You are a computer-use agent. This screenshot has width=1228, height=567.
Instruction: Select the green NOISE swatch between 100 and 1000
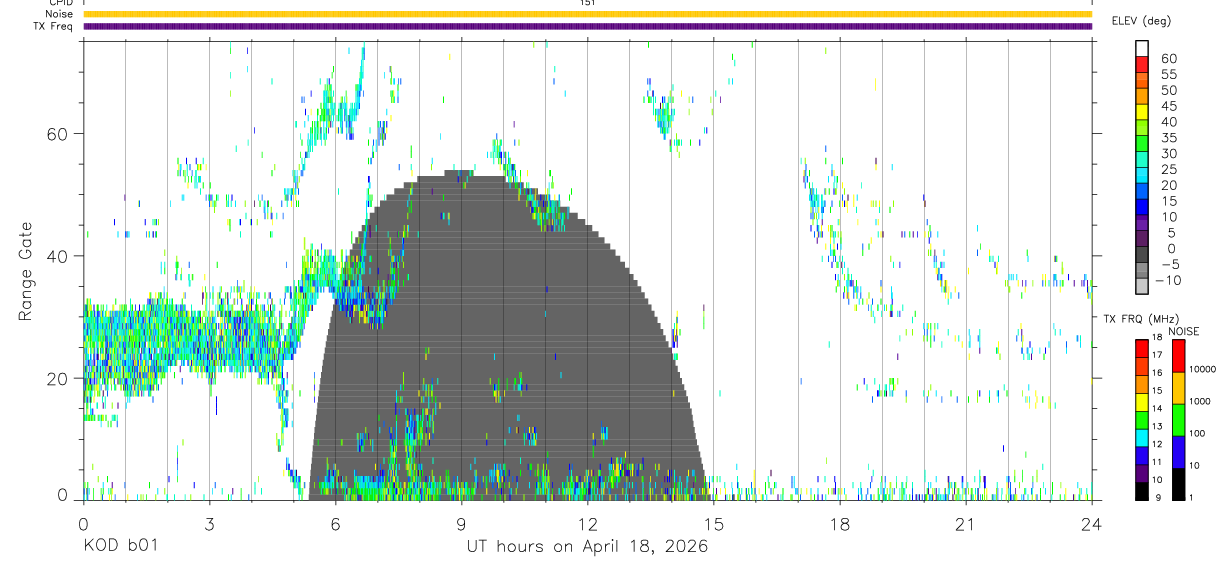point(1178,420)
